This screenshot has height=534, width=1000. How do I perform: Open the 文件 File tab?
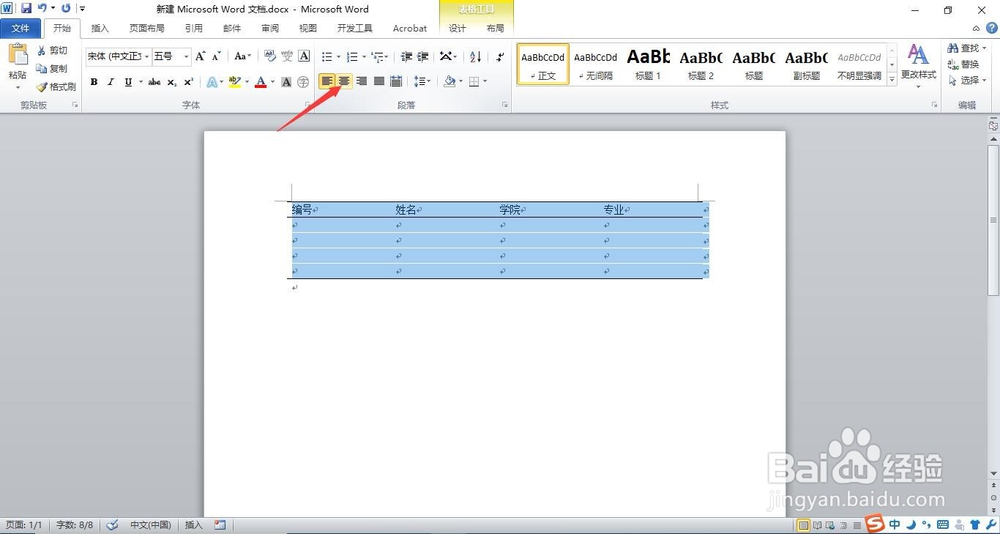pyautogui.click(x=20, y=28)
